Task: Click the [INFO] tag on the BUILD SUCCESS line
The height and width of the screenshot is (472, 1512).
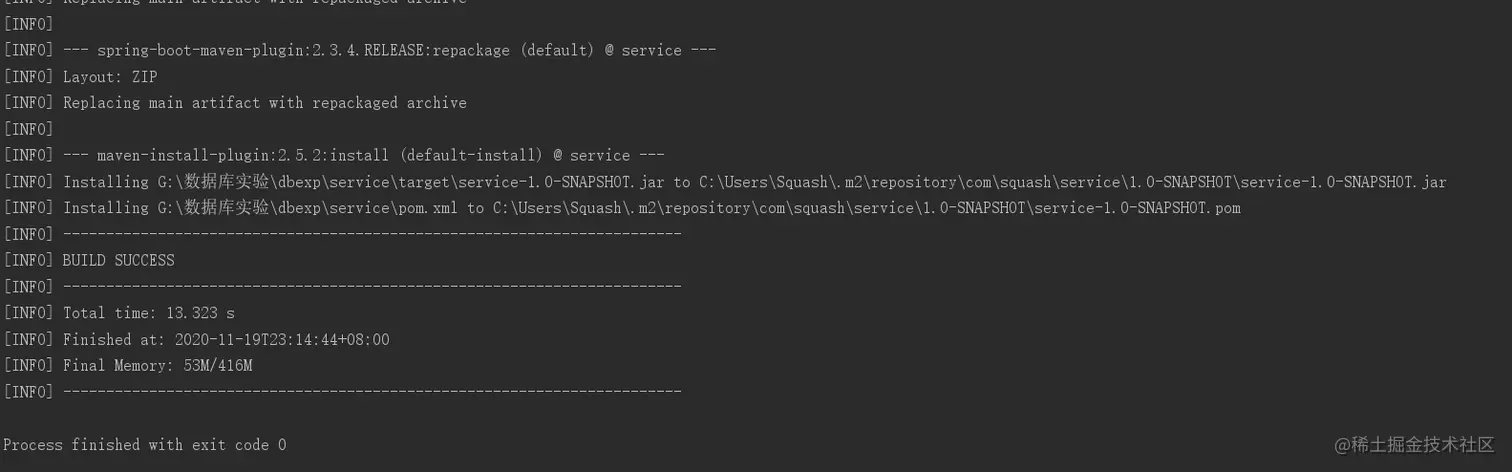Action: pos(28,260)
